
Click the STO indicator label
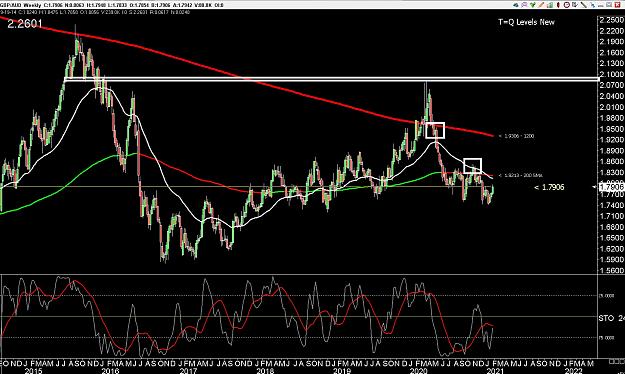click(606, 318)
